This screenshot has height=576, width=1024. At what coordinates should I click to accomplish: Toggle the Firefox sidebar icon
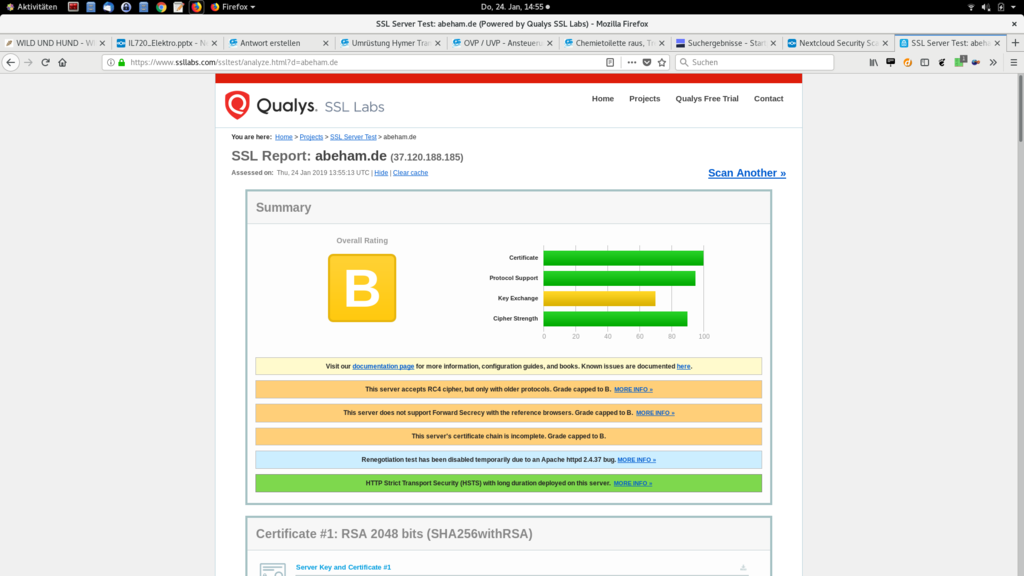pyautogui.click(x=925, y=62)
